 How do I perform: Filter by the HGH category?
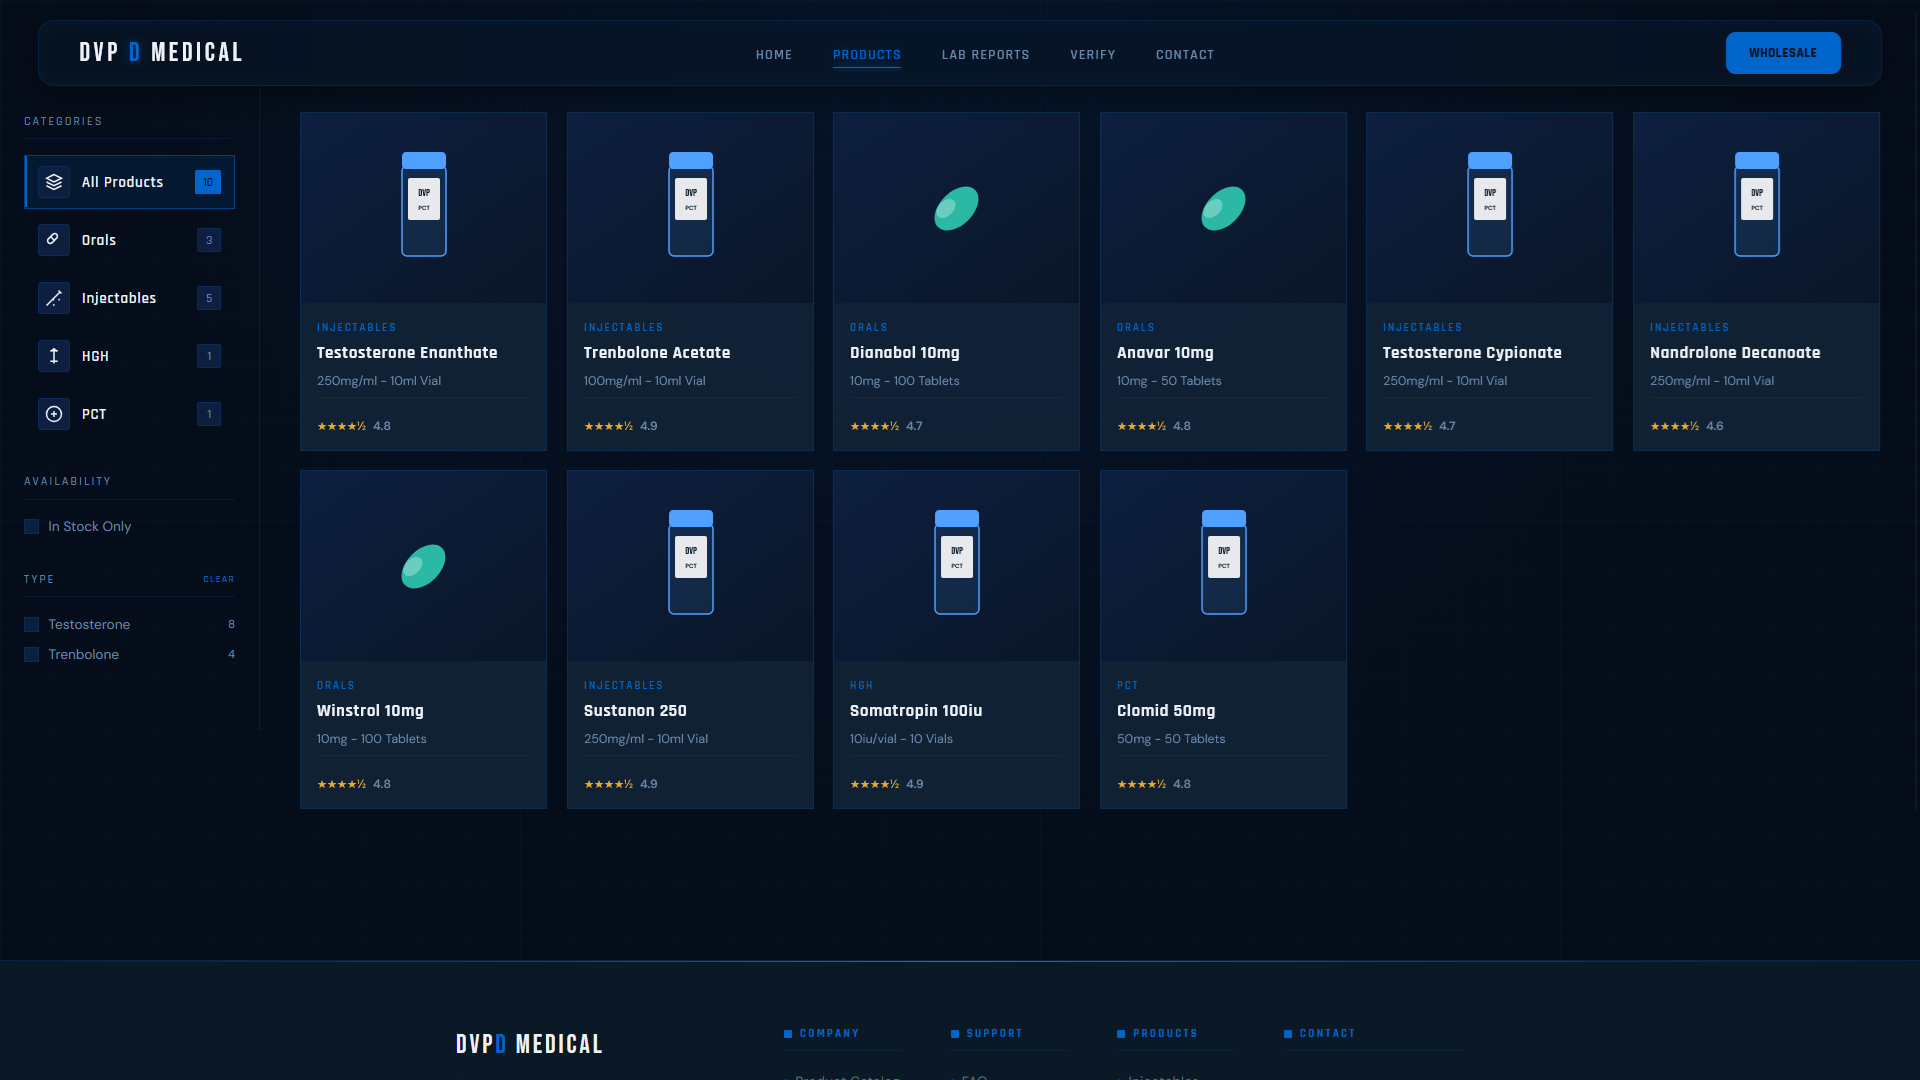pyautogui.click(x=130, y=356)
